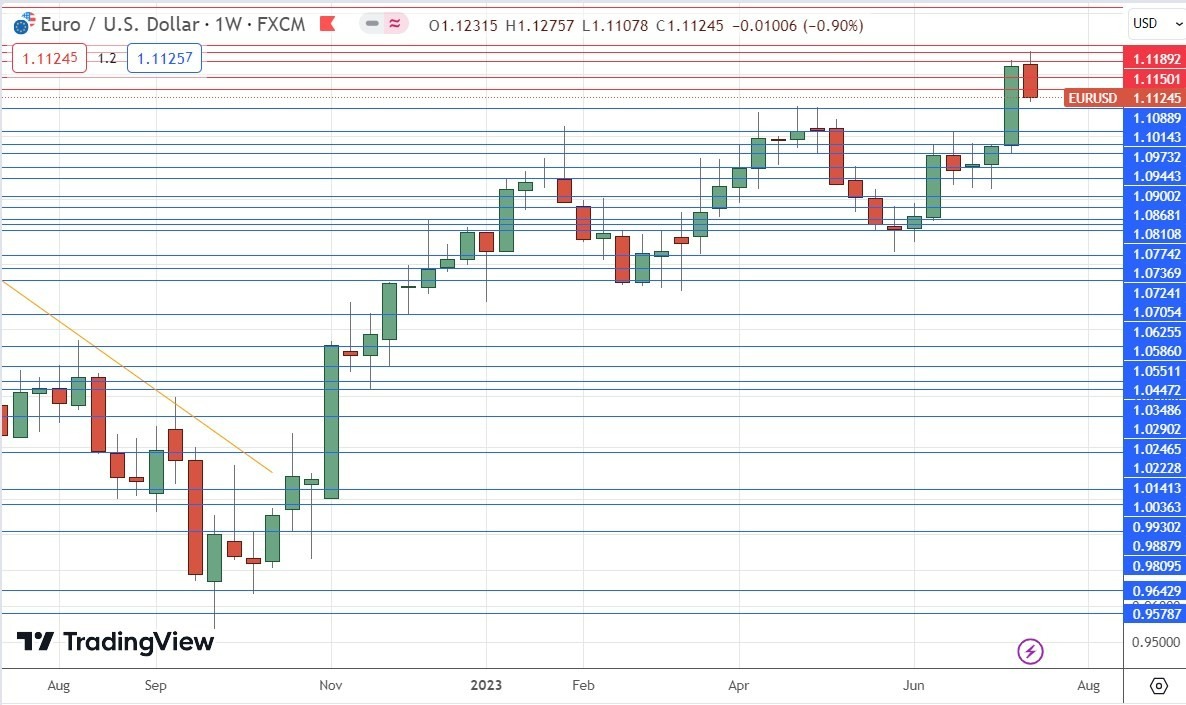
Task: Click the red flag bookmark icon
Action: pos(329,24)
